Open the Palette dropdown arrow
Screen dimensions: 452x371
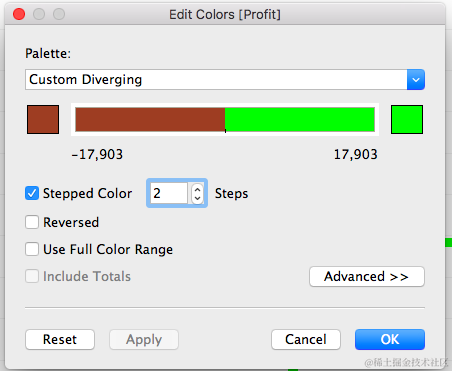416,80
